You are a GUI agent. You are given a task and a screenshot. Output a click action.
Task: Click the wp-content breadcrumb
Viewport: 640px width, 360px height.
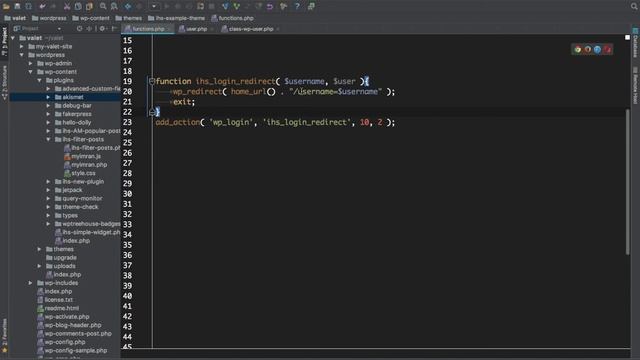click(x=91, y=18)
